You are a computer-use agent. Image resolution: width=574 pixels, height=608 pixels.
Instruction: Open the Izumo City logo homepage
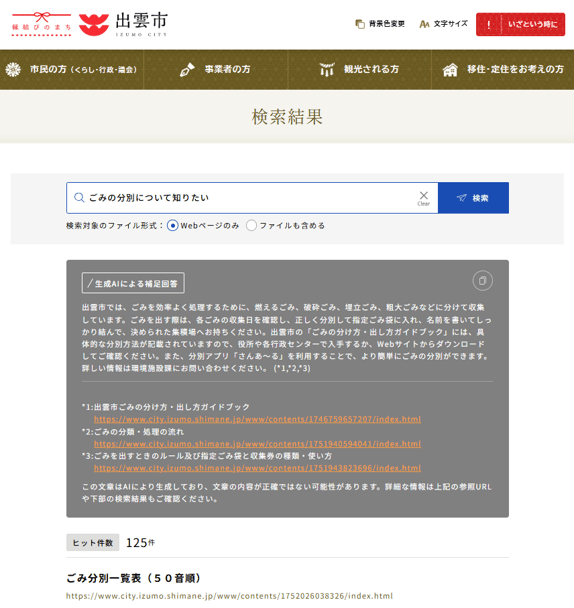[x=123, y=24]
